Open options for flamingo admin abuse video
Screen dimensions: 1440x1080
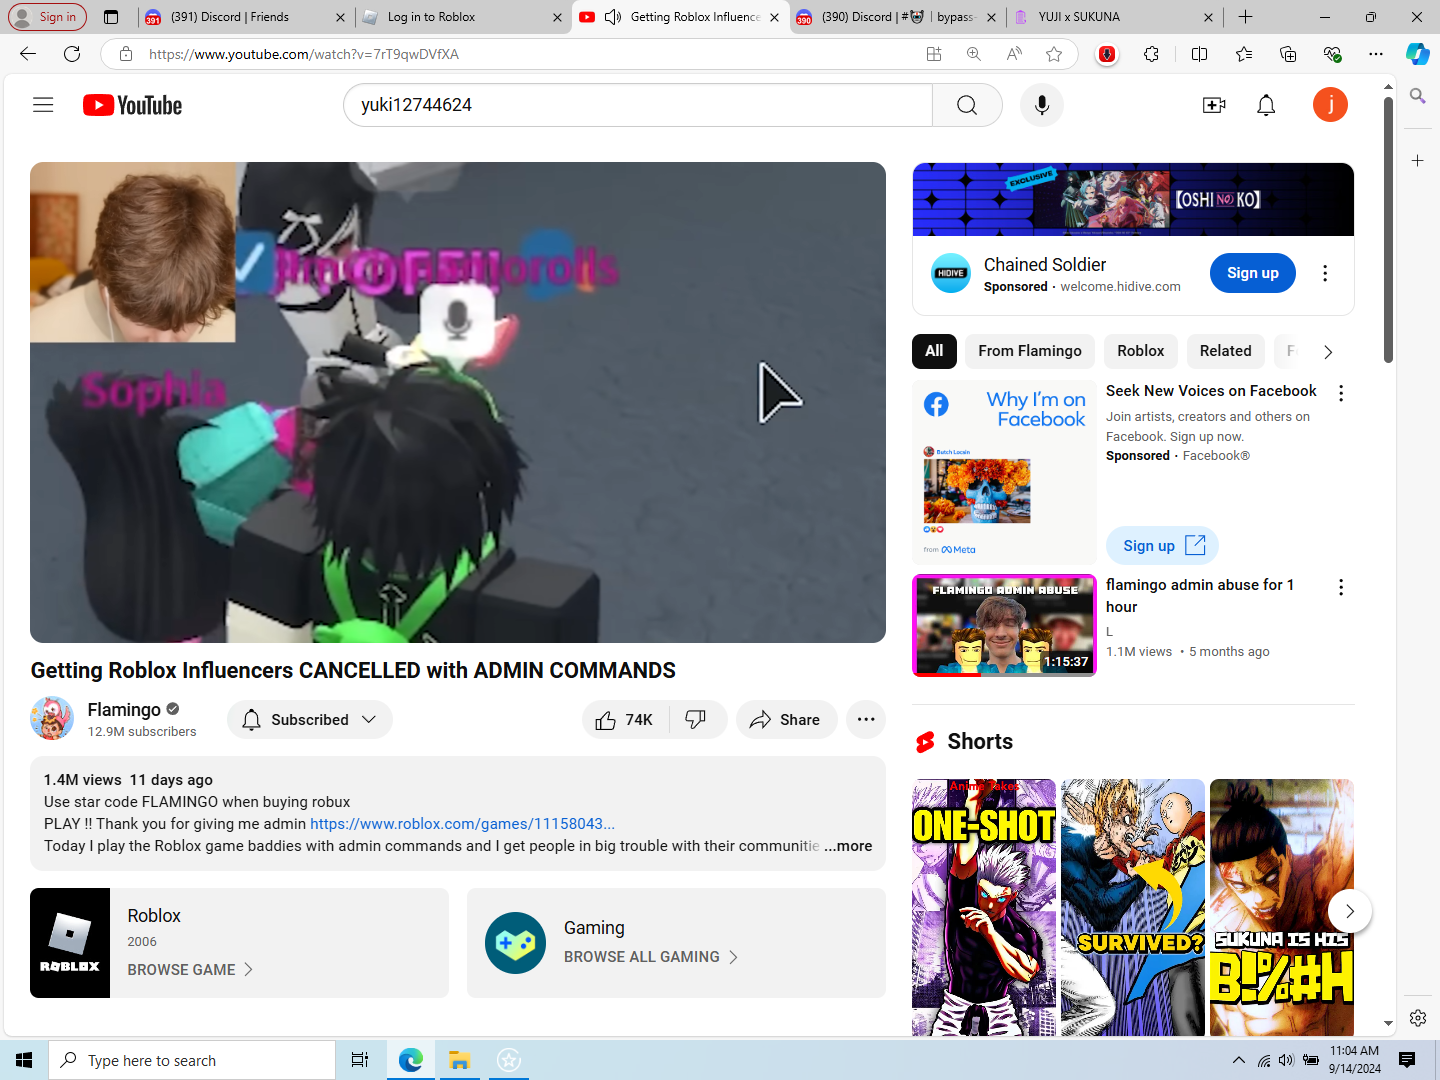(1341, 587)
